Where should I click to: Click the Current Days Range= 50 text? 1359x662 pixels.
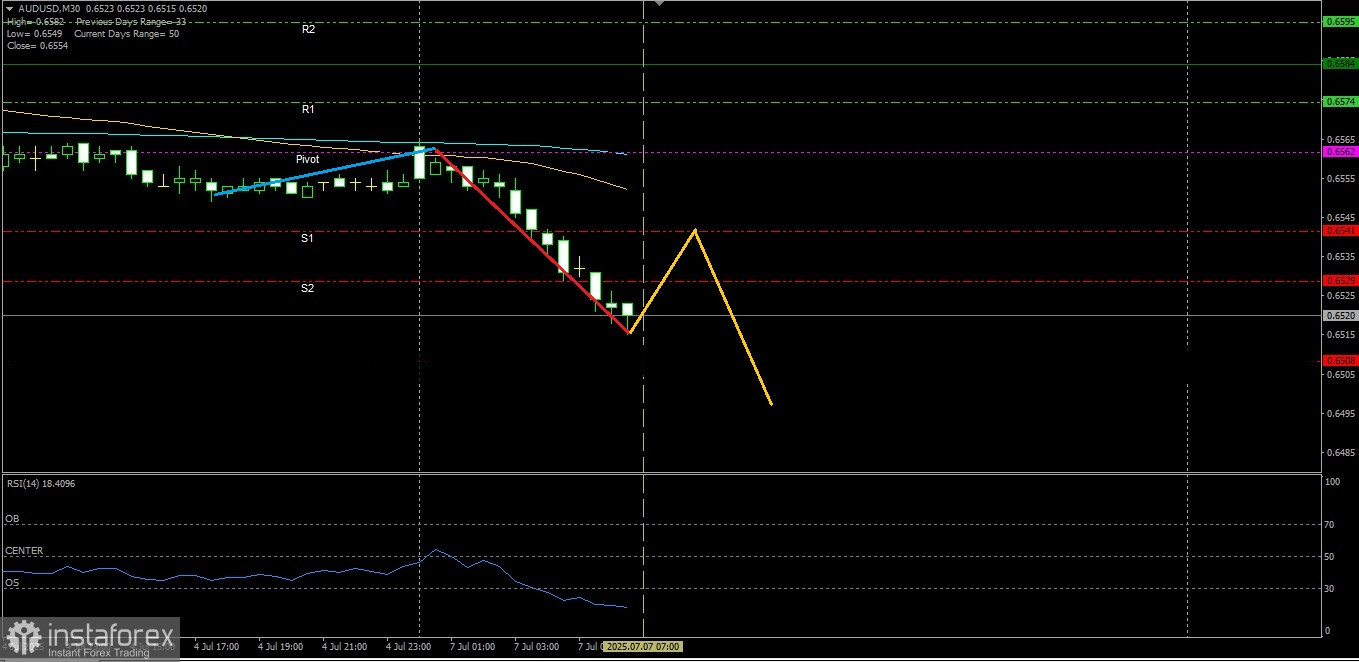[x=127, y=34]
